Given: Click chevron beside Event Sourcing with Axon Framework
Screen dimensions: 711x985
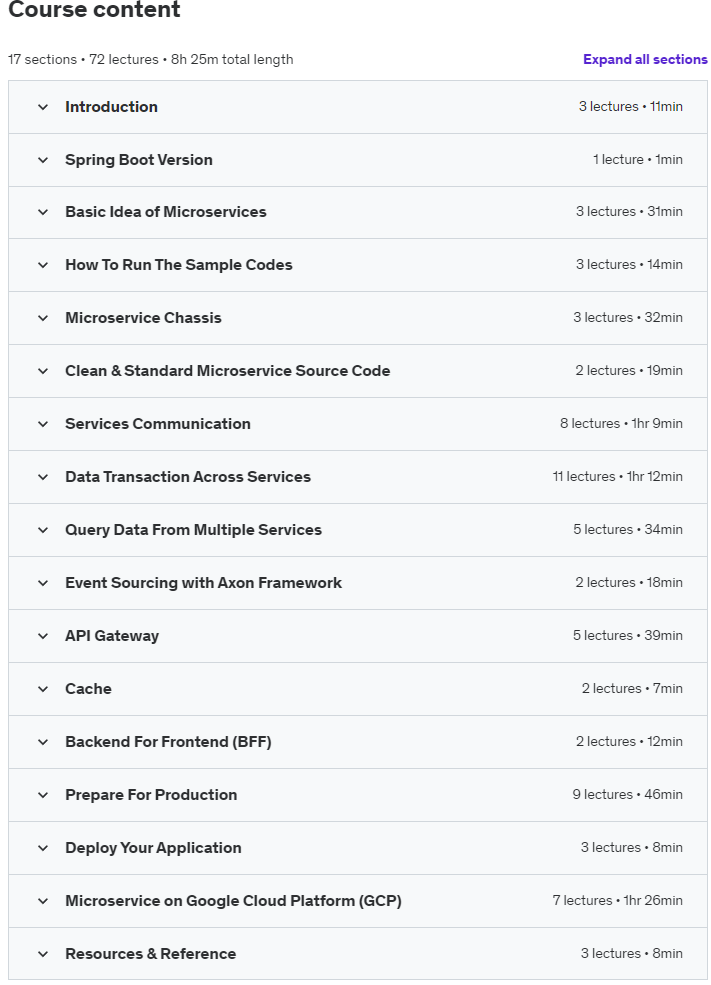Looking at the screenshot, I should 43,583.
